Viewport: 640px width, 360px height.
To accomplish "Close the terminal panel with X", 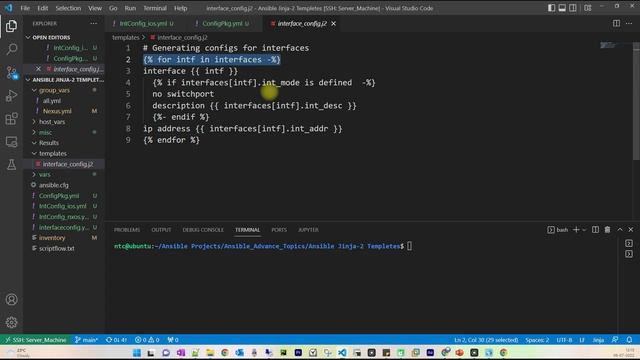I will tap(631, 230).
